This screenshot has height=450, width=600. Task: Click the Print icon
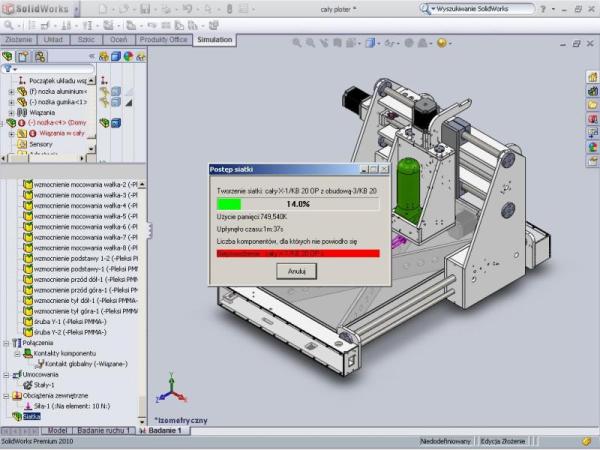[166, 9]
